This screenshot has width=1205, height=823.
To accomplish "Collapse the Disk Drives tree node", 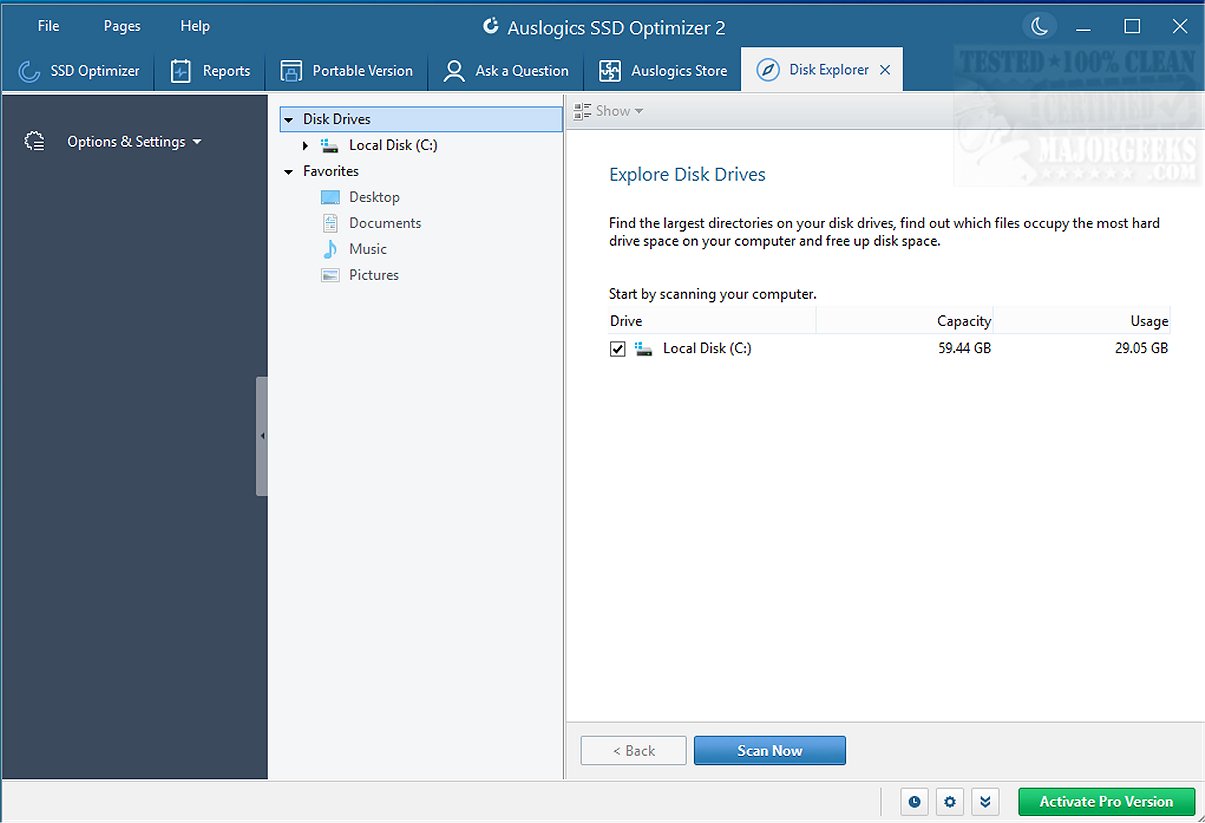I will [289, 120].
